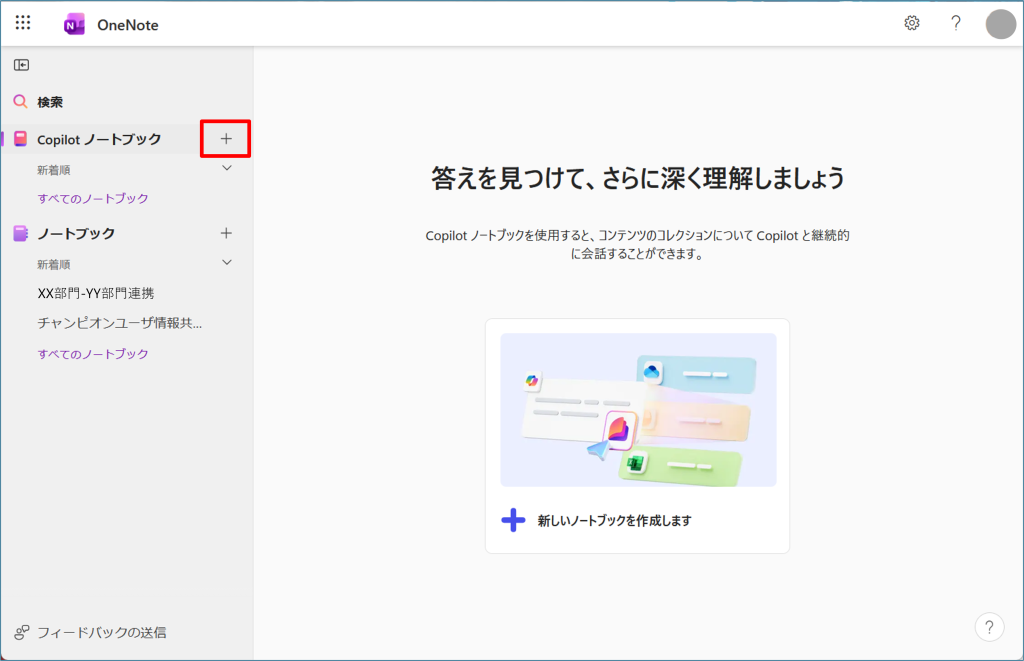The height and width of the screenshot is (661, 1024).
Task: Click 新しいノートブックを作成します
Action: [615, 521]
